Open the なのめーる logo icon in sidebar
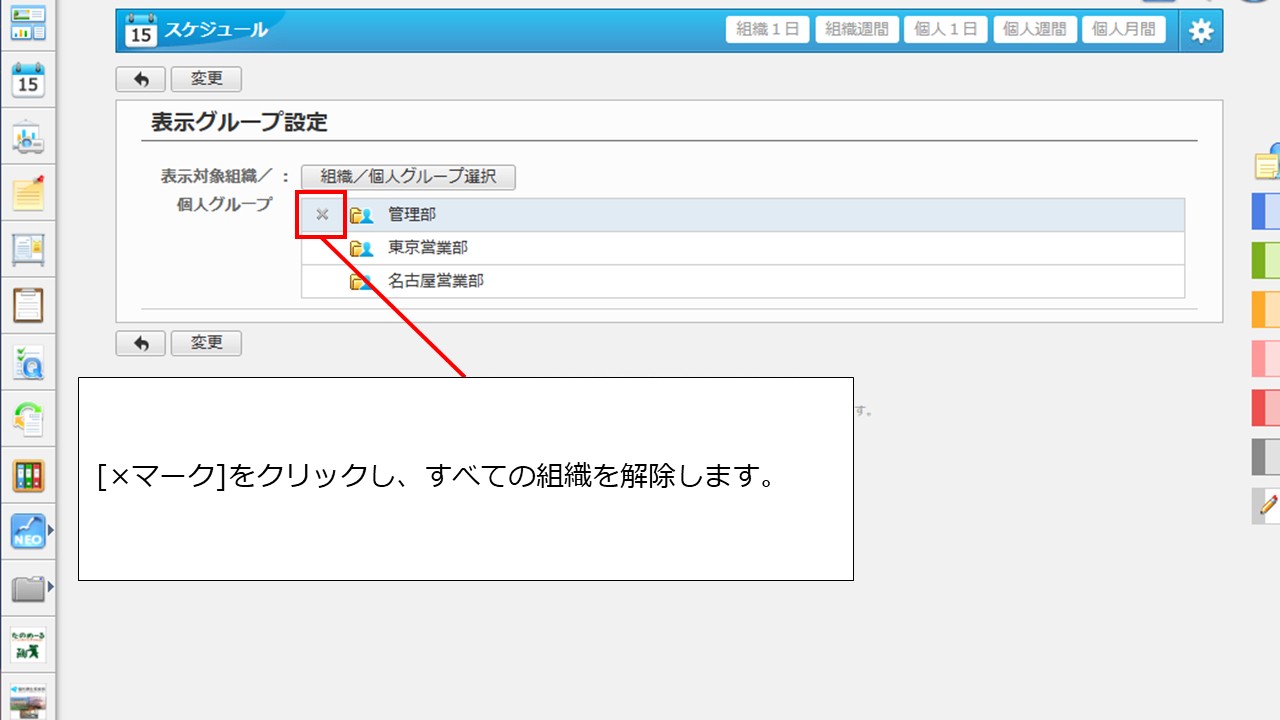1280x720 pixels. coord(28,645)
